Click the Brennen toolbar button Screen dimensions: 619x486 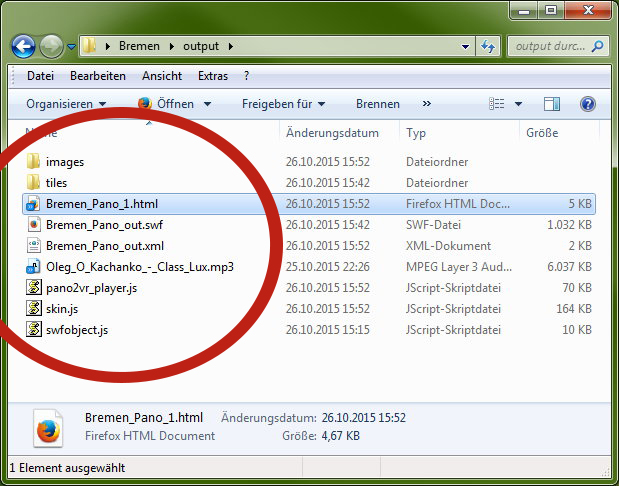(x=377, y=104)
